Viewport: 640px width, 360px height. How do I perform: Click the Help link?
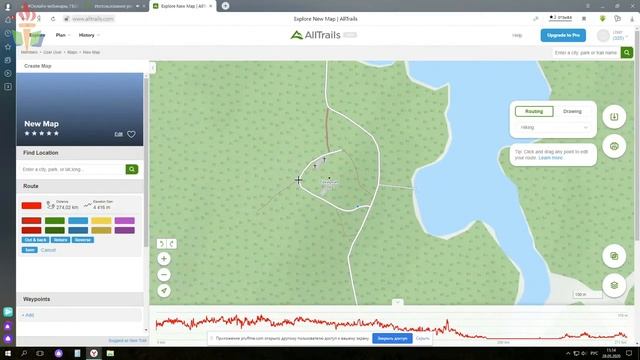517,36
